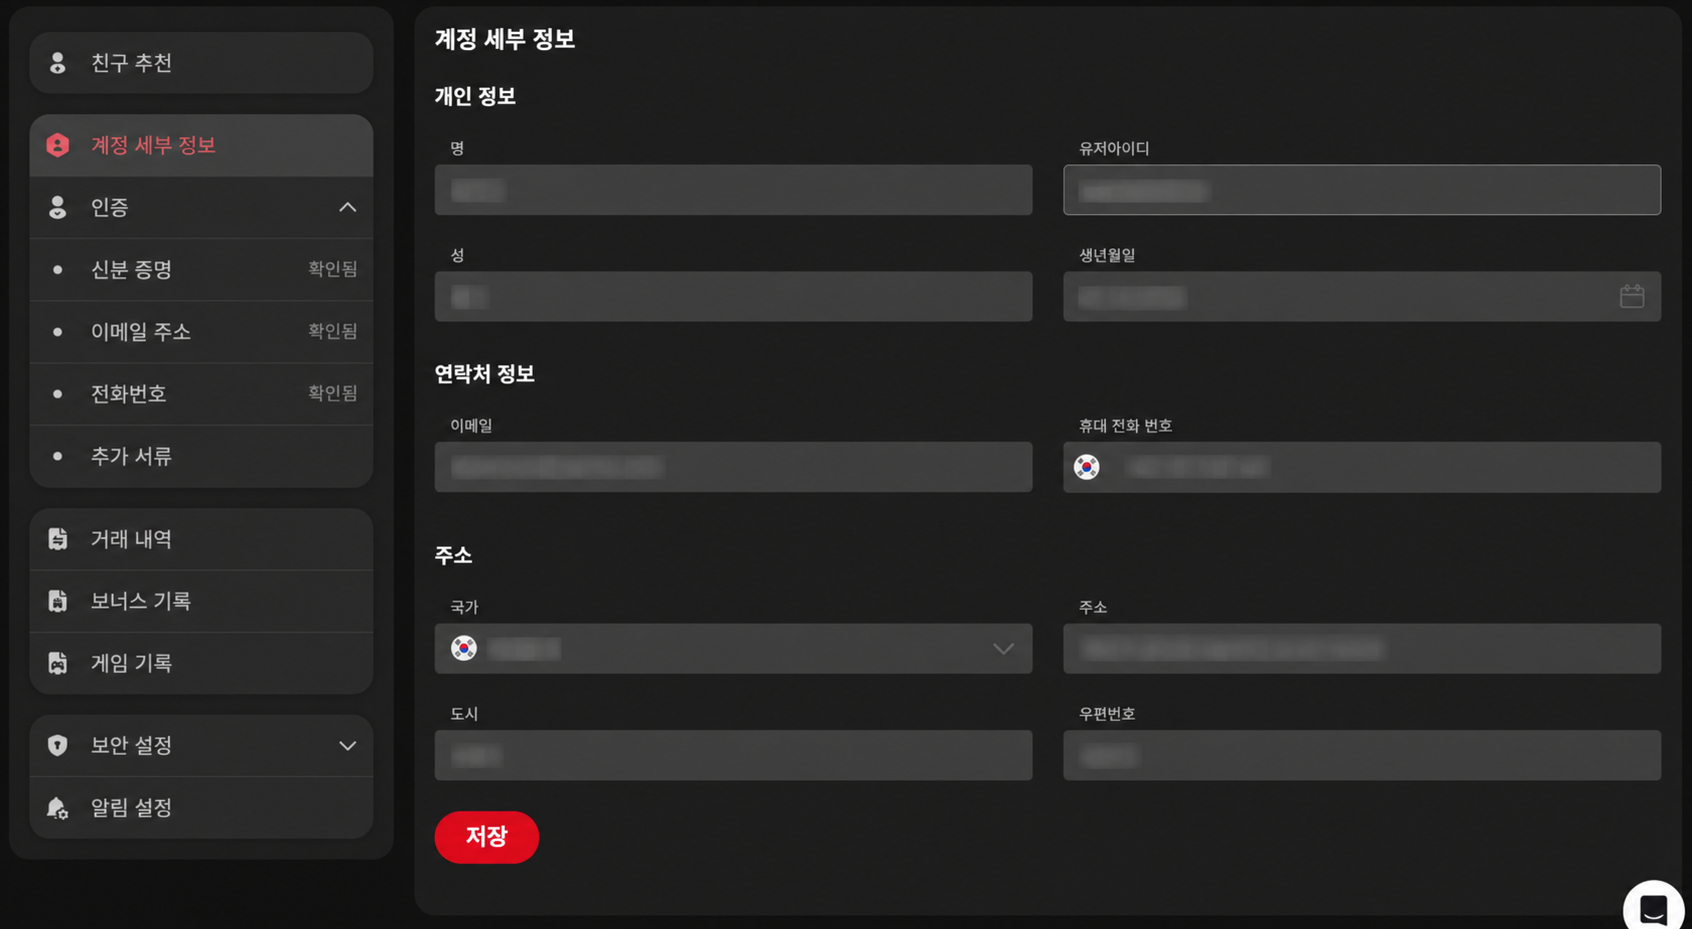
Task: Select 계정 세부 정보 menu item
Action: point(201,145)
